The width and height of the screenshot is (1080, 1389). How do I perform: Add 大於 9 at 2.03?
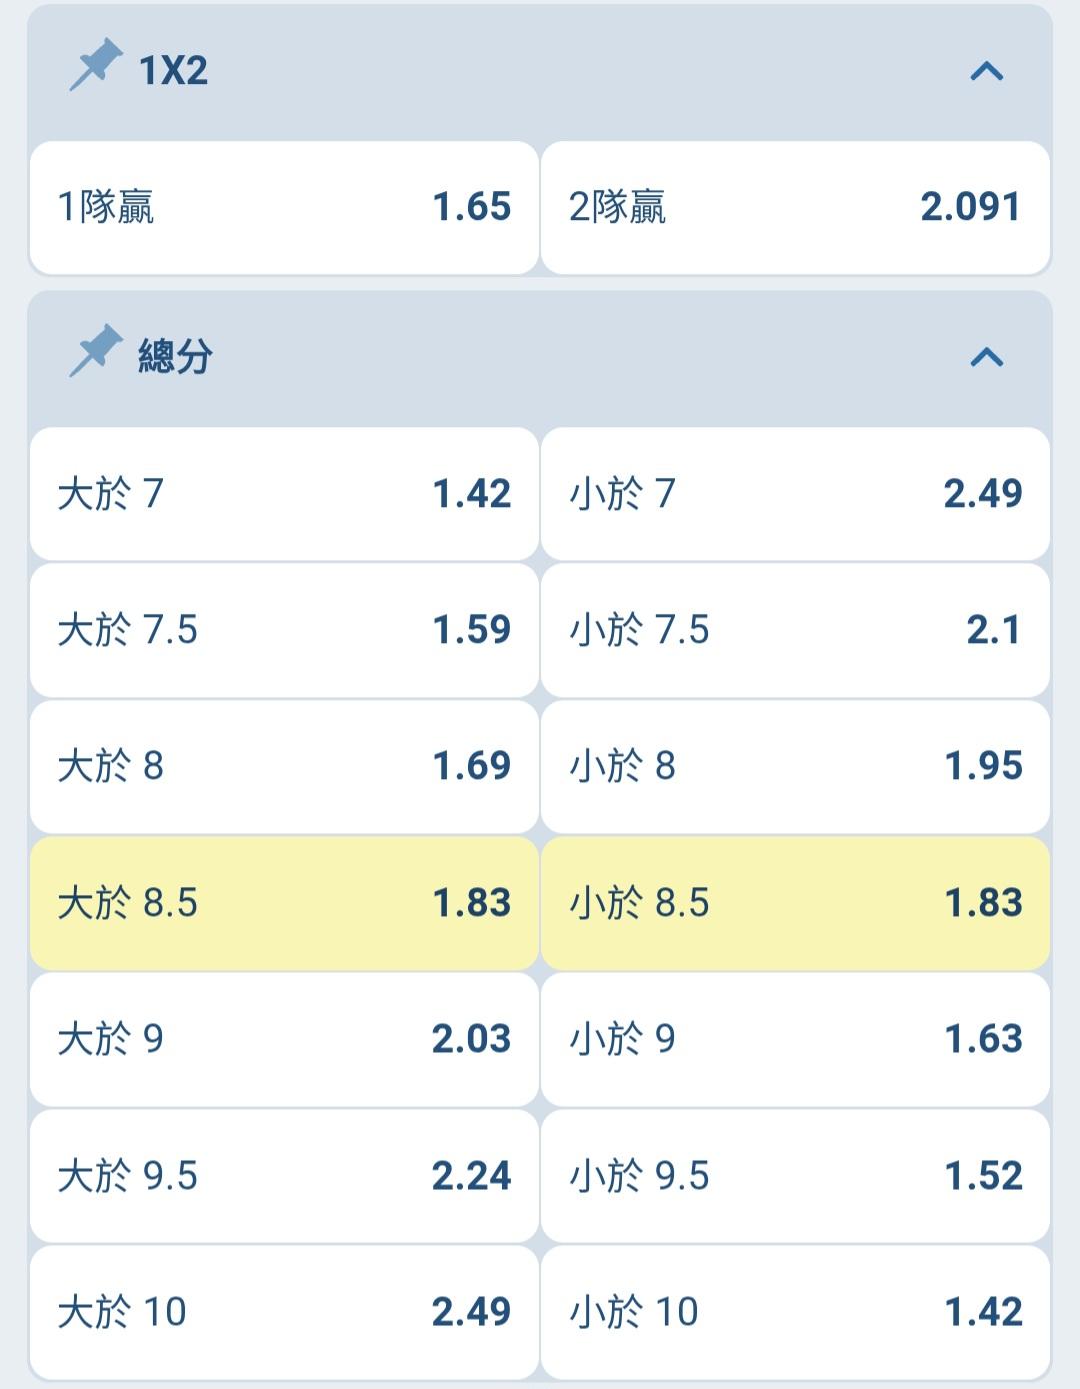(284, 1040)
